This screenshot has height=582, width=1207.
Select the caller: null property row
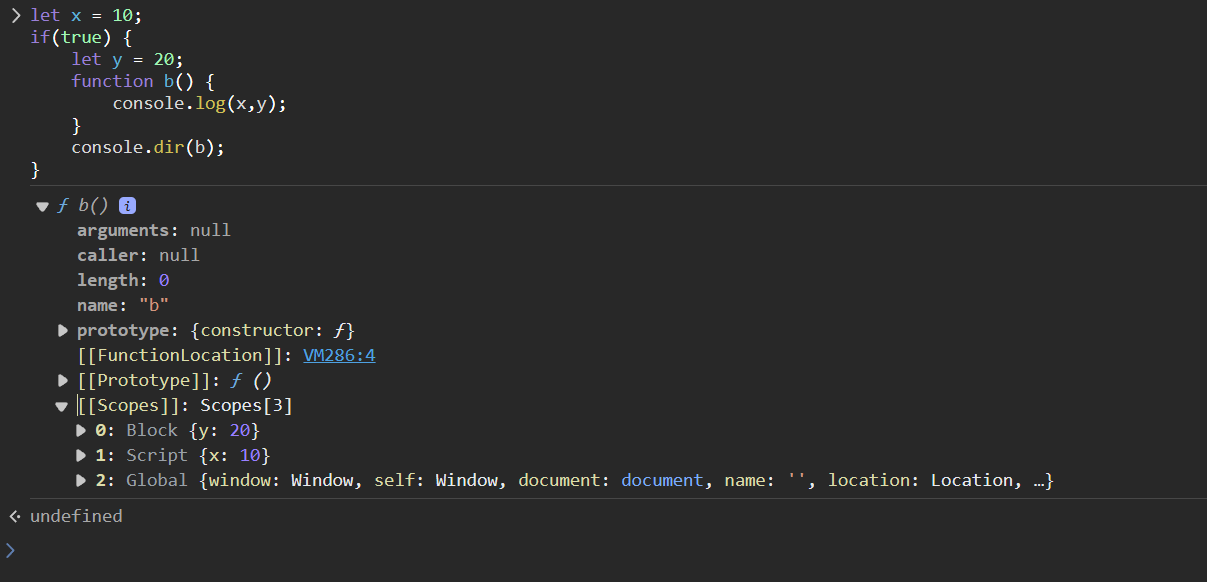[138, 255]
